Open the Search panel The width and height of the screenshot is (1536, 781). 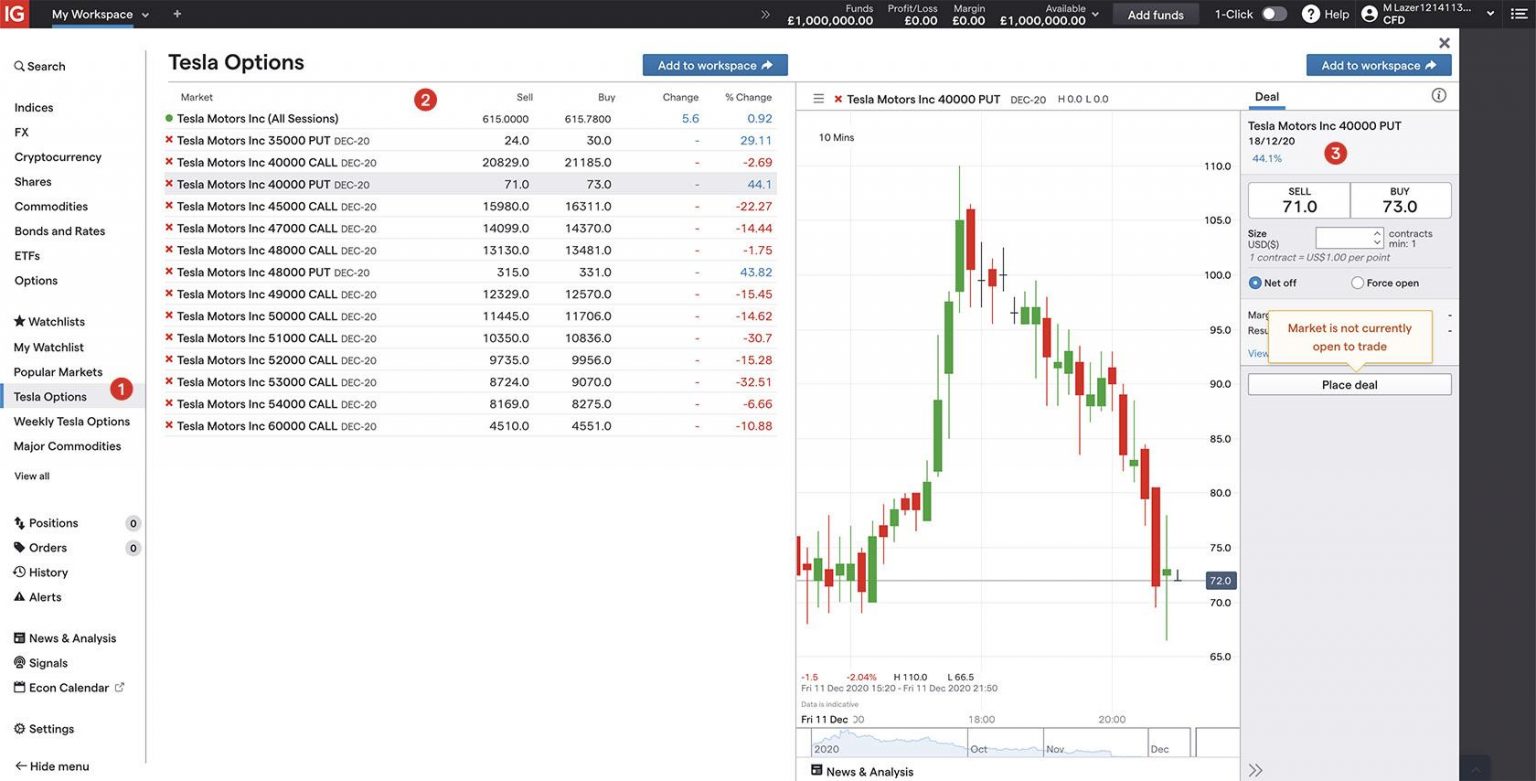(x=39, y=65)
